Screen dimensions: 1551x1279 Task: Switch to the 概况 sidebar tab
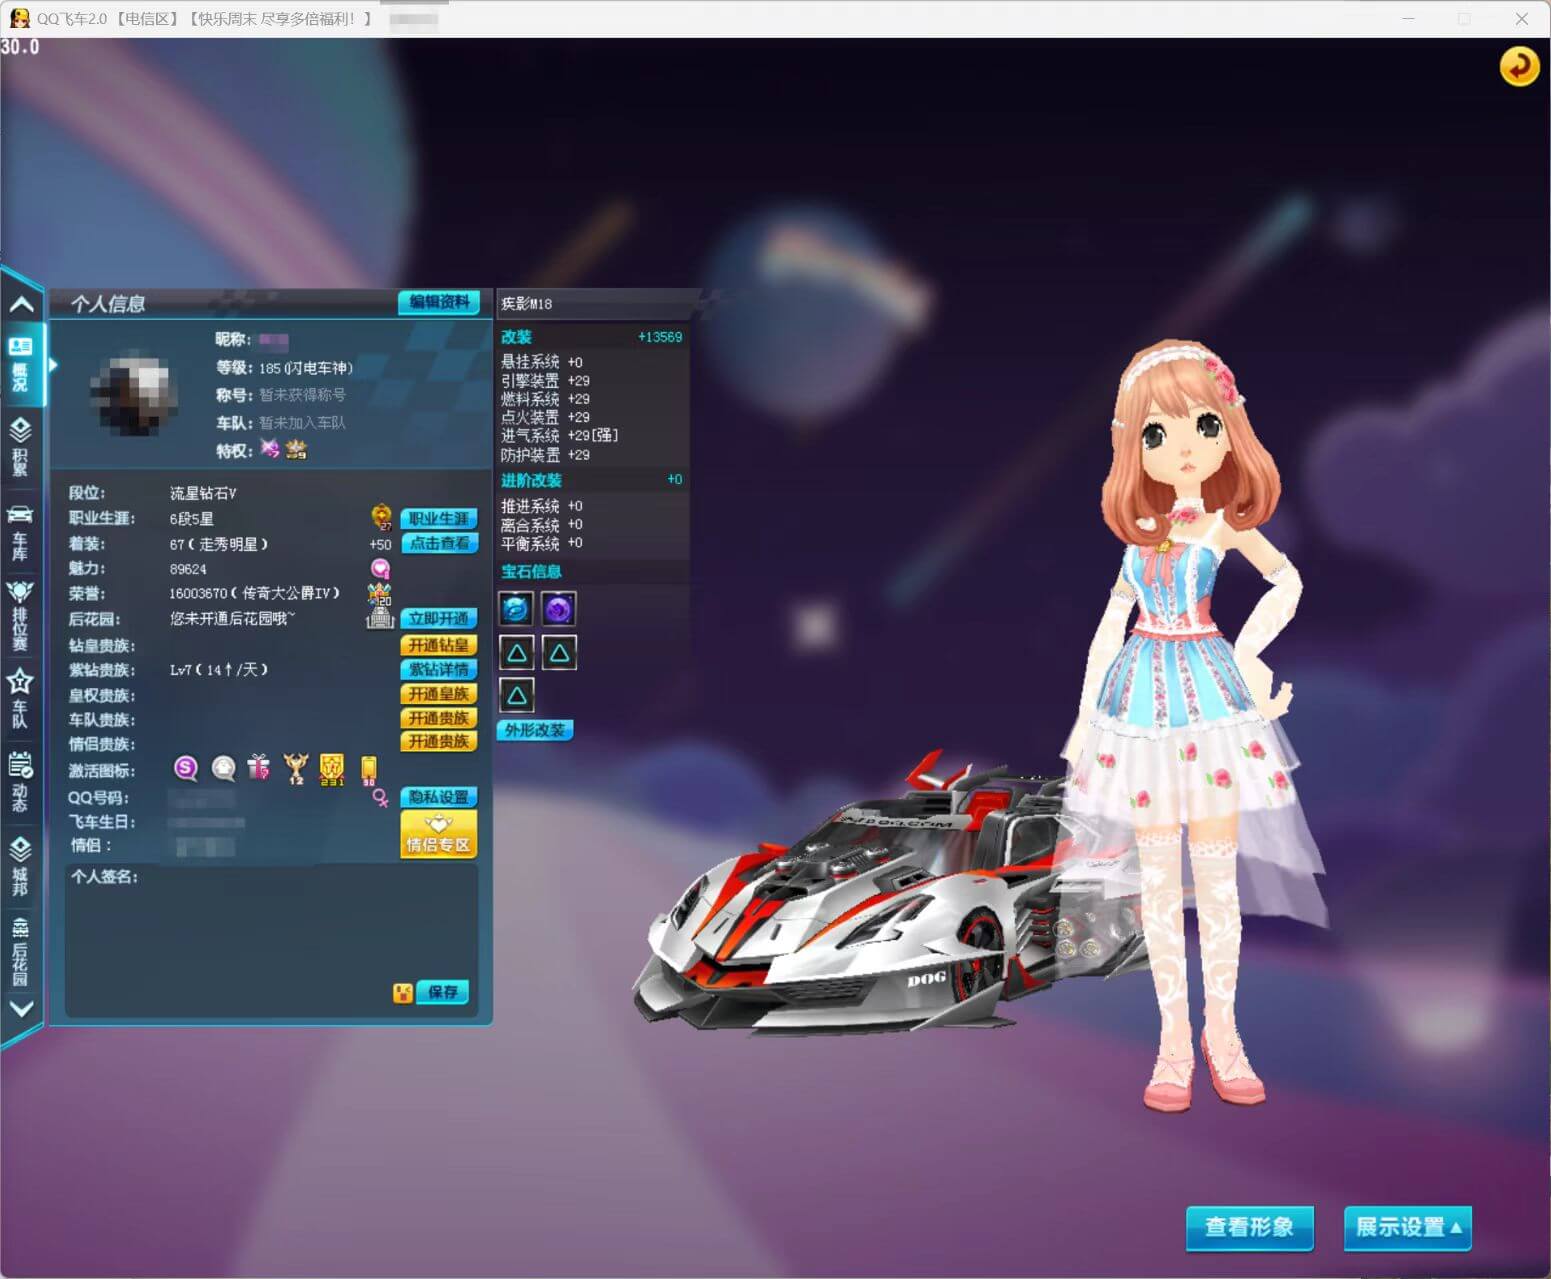(21, 364)
